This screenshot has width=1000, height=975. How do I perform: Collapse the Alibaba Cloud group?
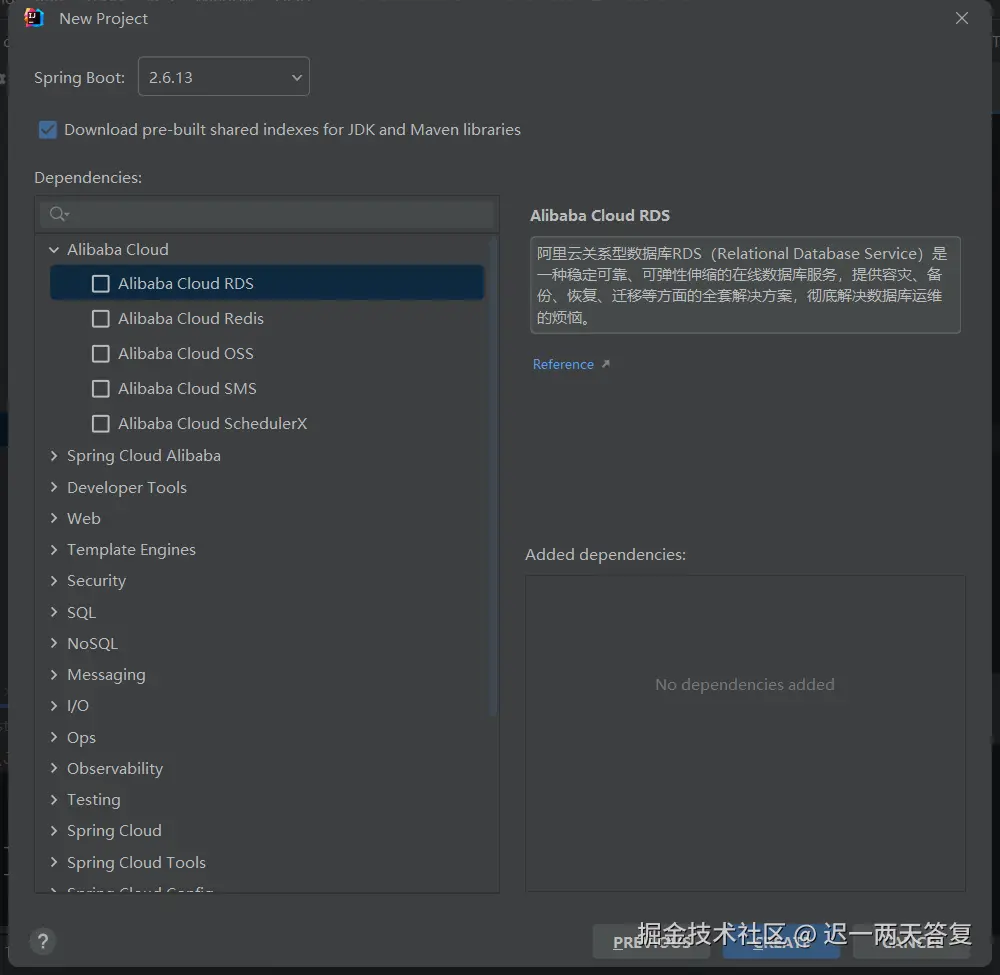point(54,250)
